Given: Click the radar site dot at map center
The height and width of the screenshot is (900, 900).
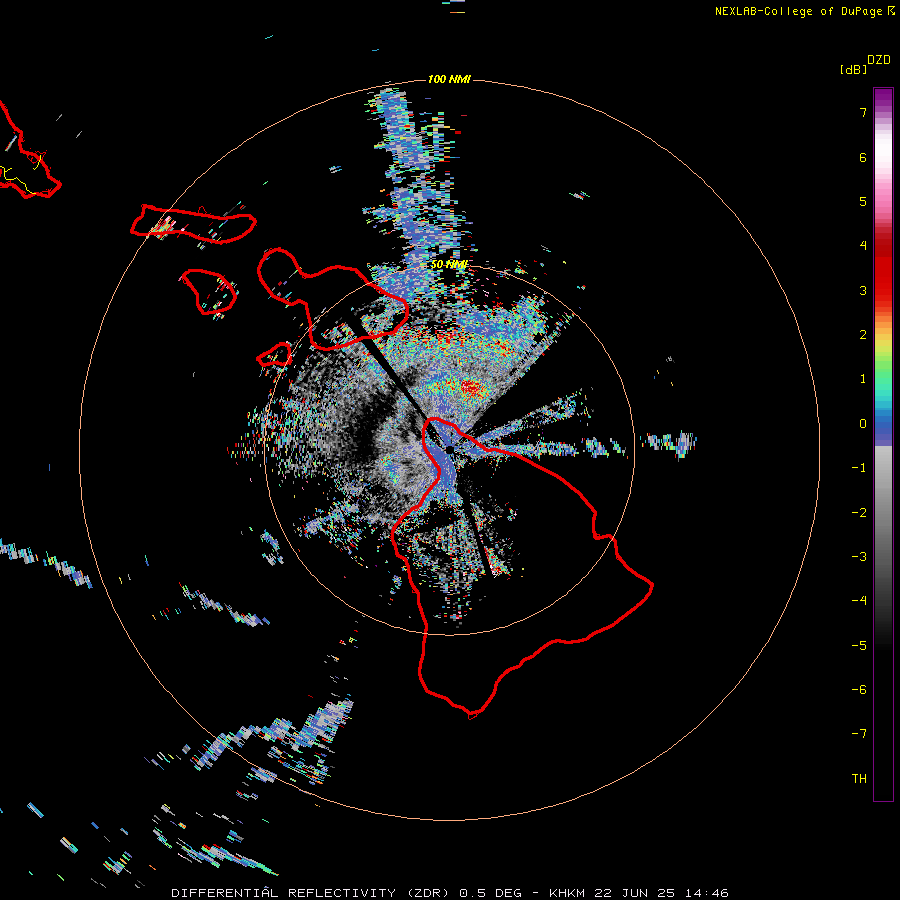Looking at the screenshot, I should coord(449,449).
